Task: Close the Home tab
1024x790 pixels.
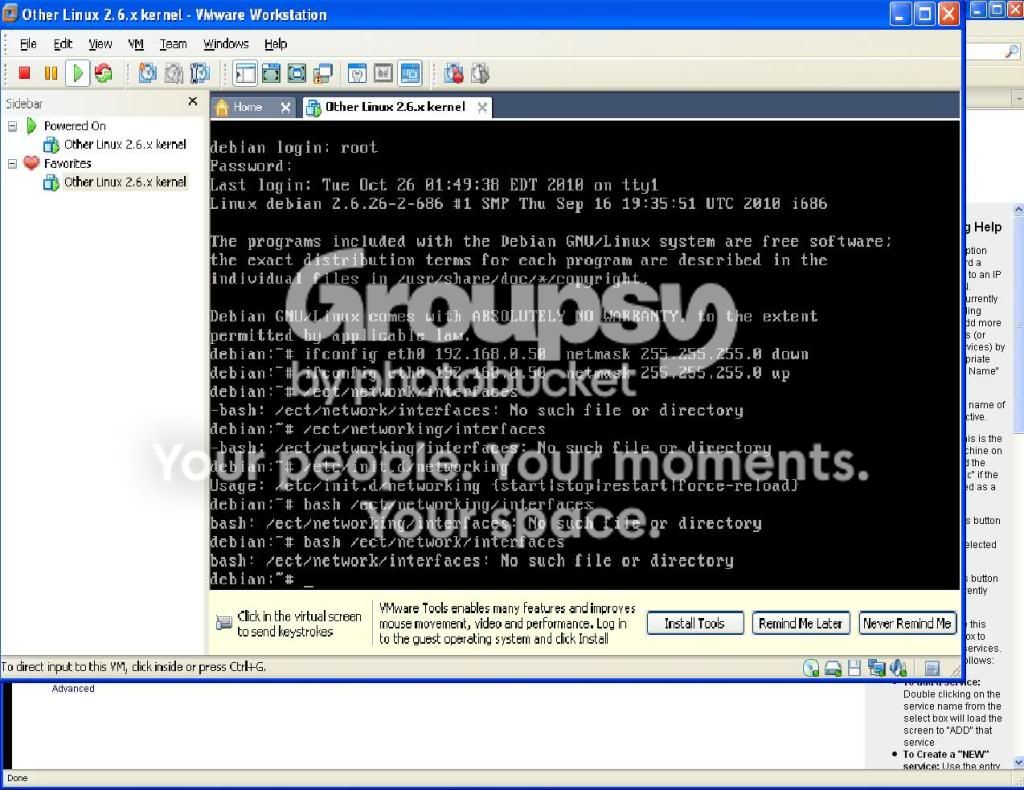Action: 285,108
